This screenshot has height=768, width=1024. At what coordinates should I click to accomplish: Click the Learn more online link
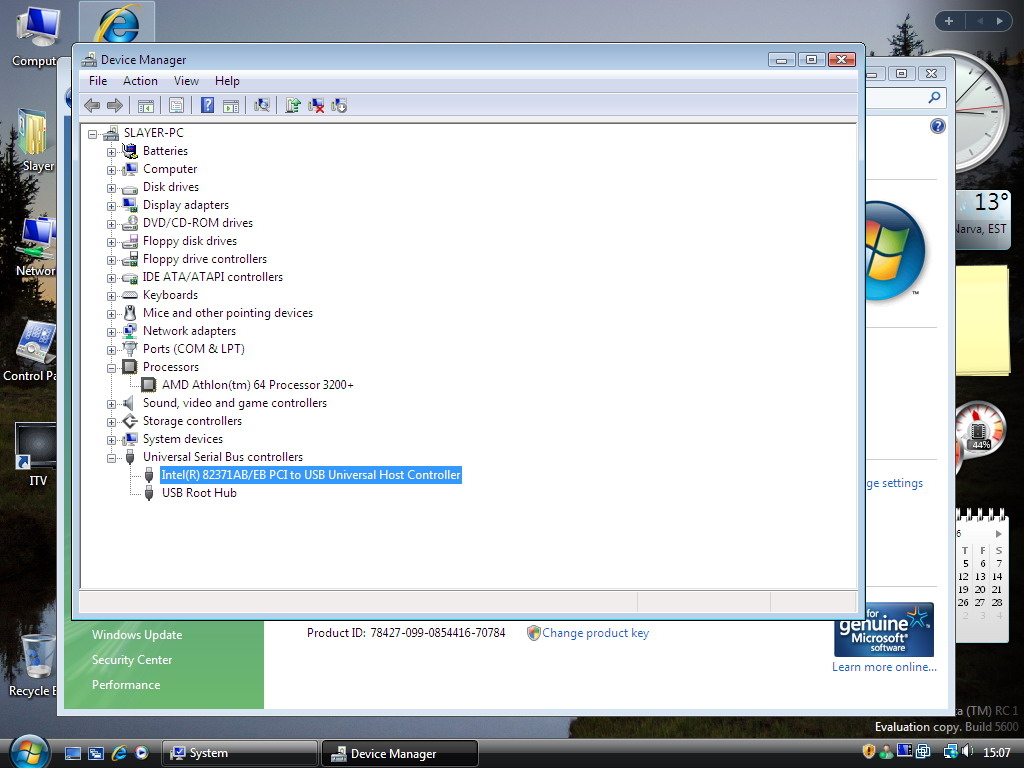884,667
